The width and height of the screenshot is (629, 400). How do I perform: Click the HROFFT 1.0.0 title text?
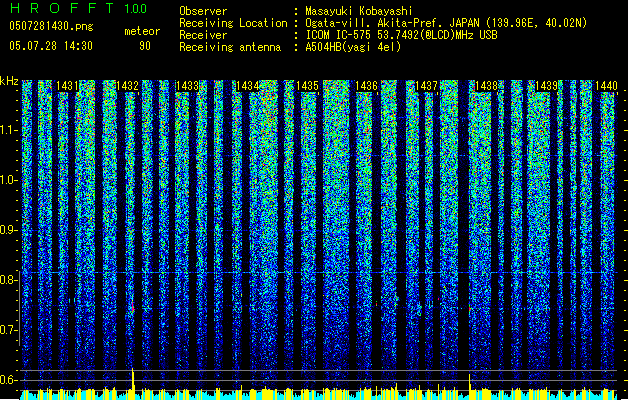(x=78, y=8)
